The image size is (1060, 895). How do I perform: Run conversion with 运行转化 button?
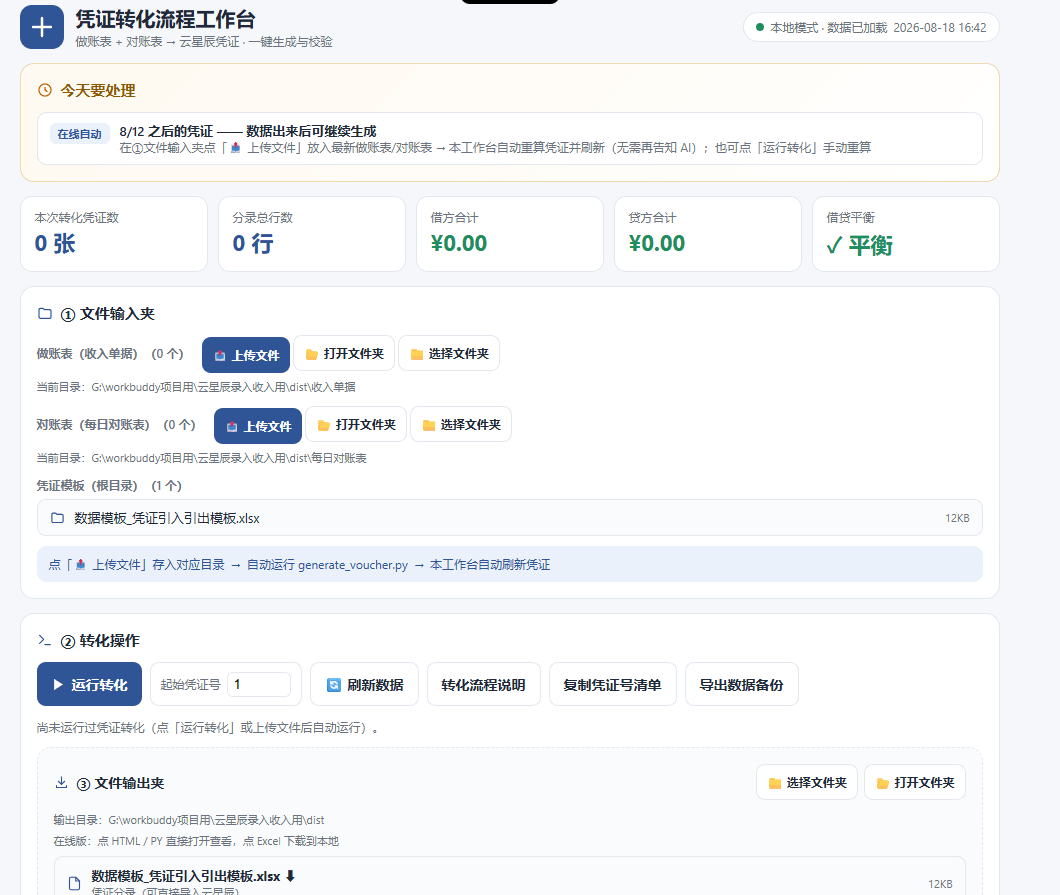click(x=89, y=684)
